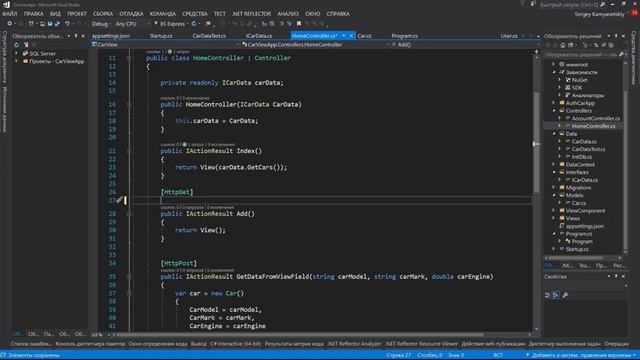Open the CarView project navigation dropdown

(x=166, y=44)
